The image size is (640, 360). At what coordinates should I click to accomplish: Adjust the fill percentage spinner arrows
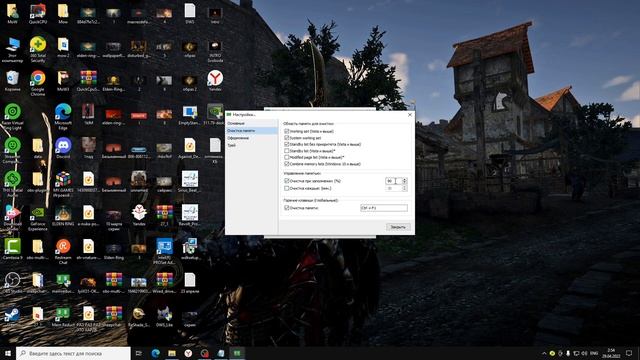tap(404, 181)
